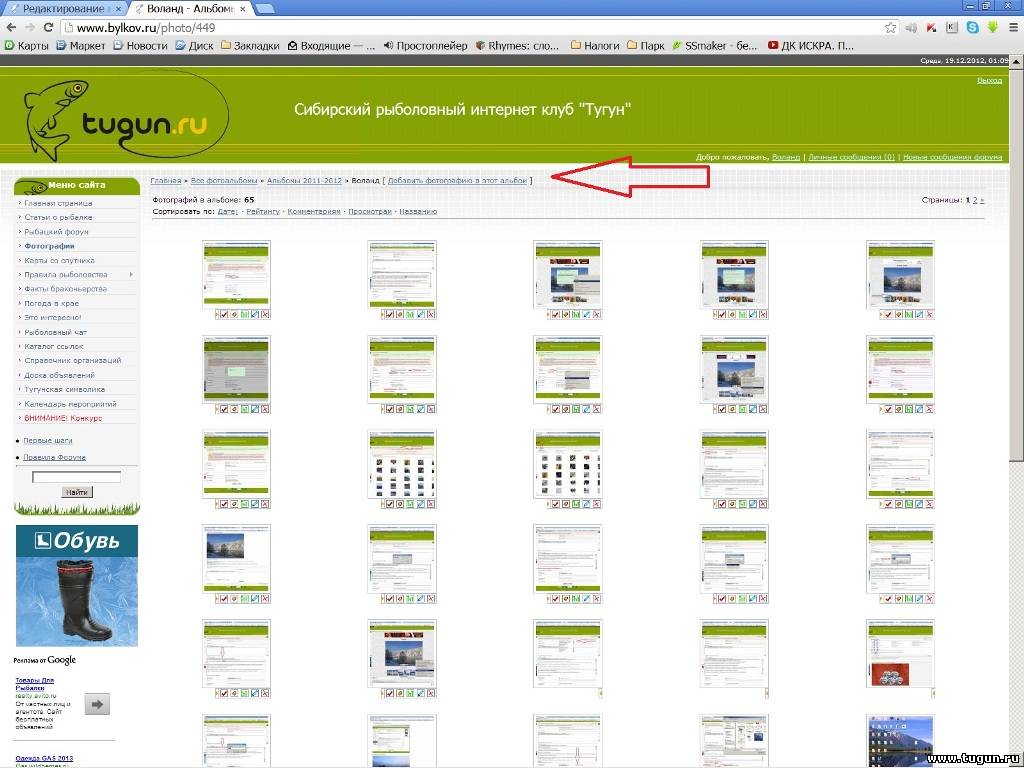Open the ВНИМАНИЕ! Конкурс menu item
The width and height of the screenshot is (1024, 768).
point(63,418)
